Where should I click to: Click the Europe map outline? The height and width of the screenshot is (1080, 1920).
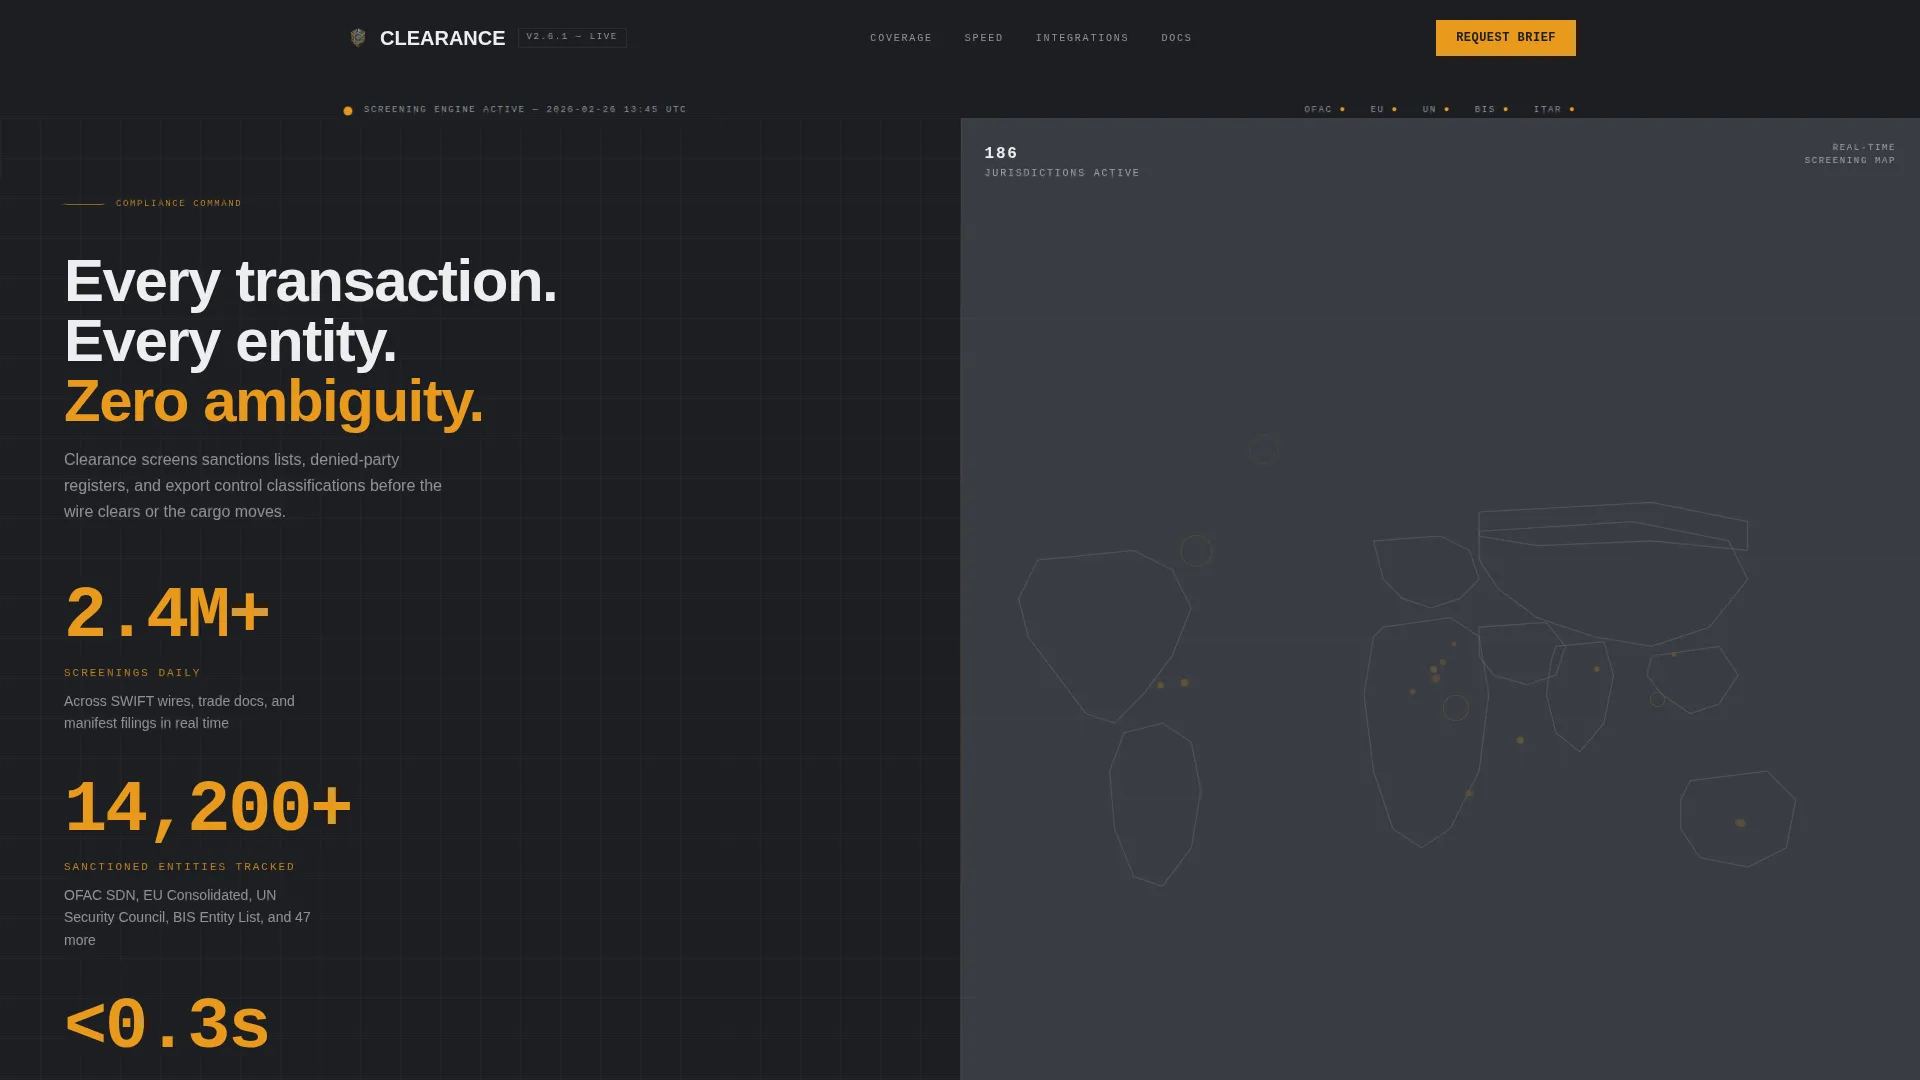(1426, 572)
